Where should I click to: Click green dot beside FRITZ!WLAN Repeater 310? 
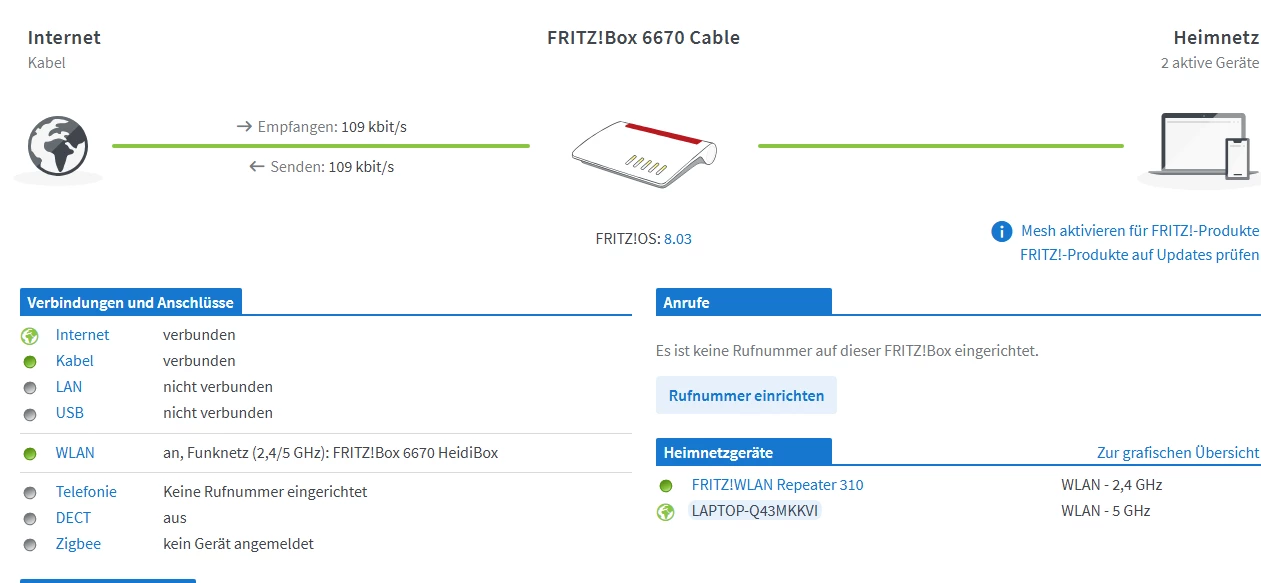click(666, 486)
